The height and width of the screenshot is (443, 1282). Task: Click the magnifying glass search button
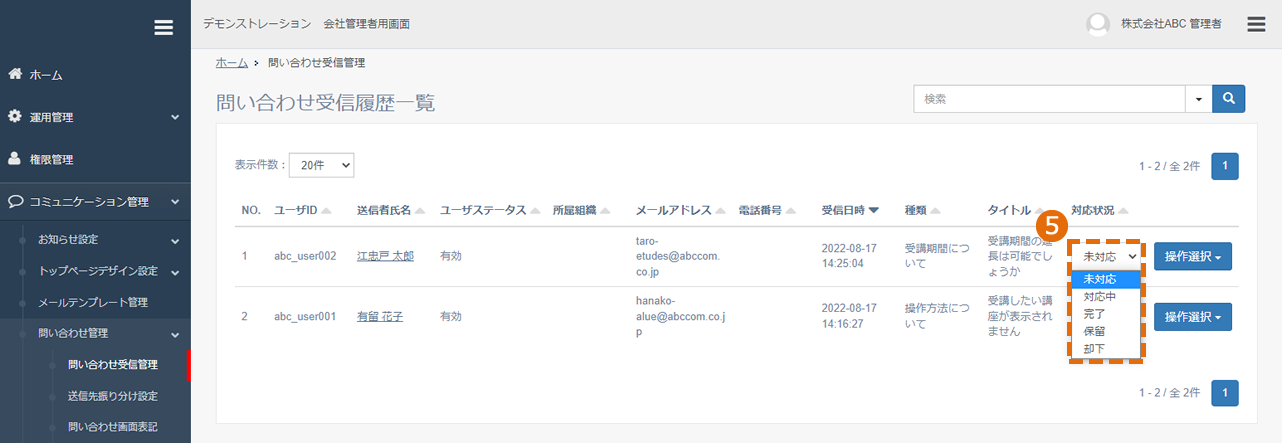(1228, 99)
